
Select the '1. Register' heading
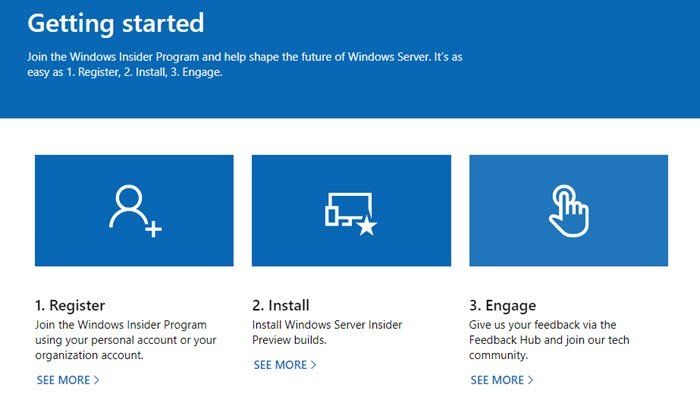pos(70,305)
